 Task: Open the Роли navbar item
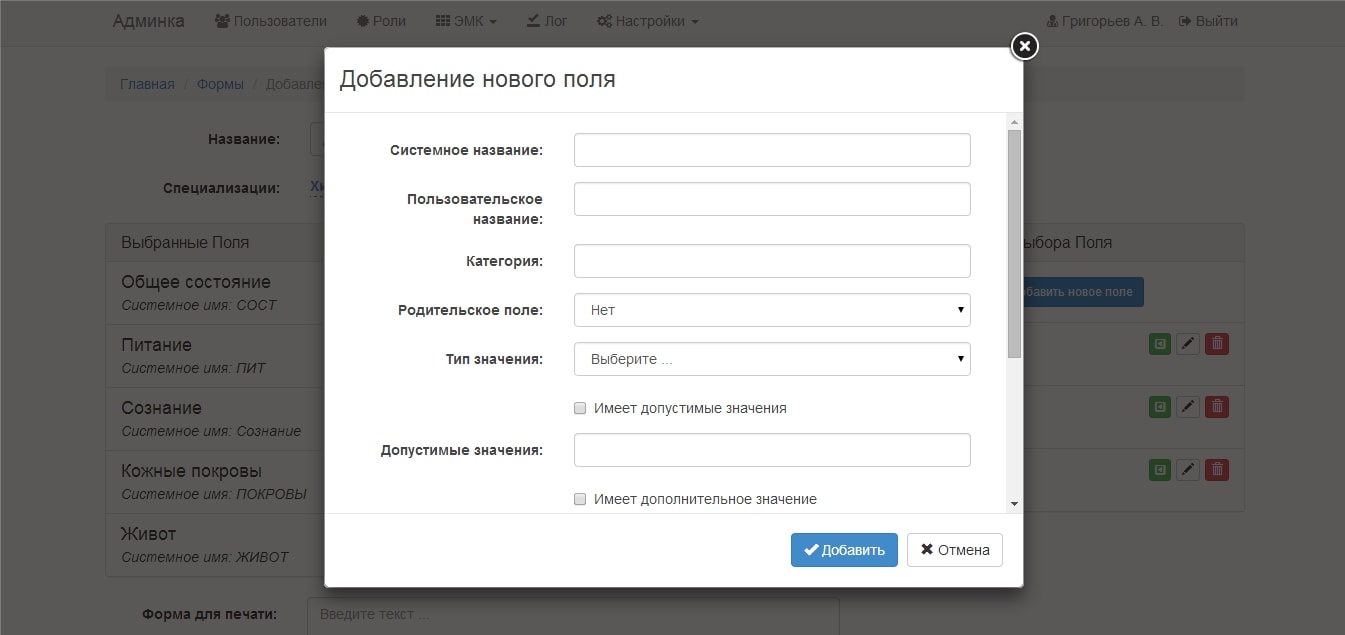381,21
